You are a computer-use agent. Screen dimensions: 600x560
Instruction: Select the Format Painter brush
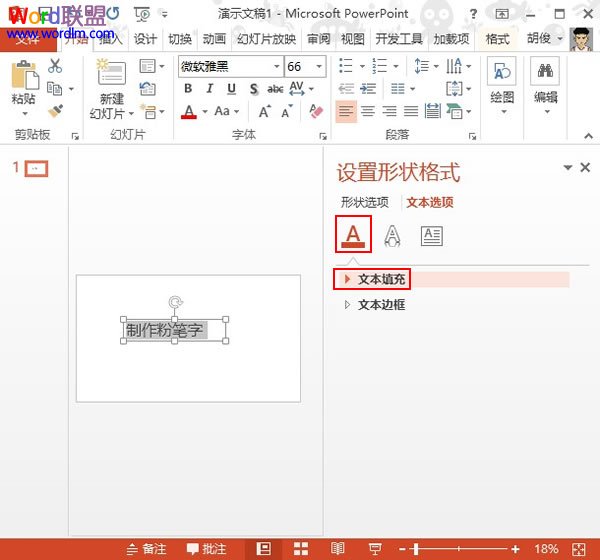[56, 111]
